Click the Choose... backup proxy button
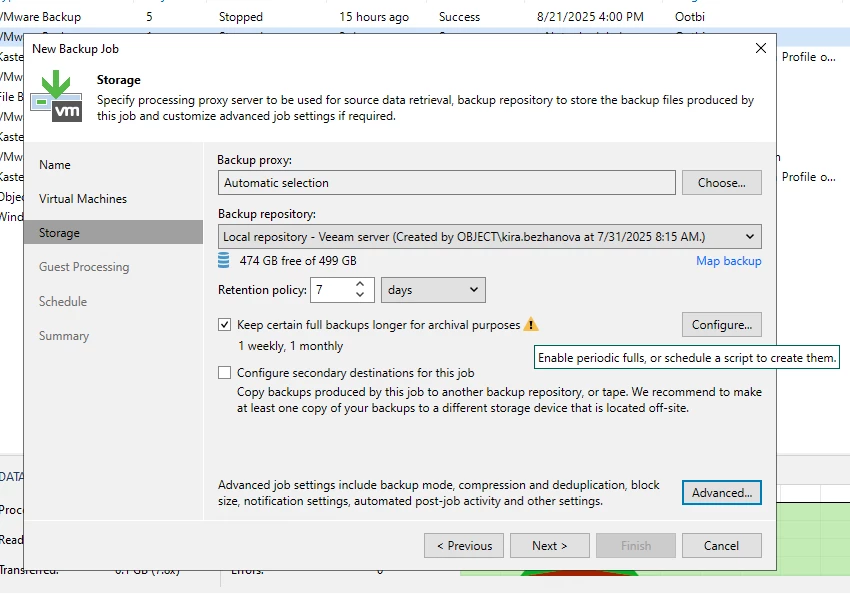The height and width of the screenshot is (596, 850). pos(722,183)
